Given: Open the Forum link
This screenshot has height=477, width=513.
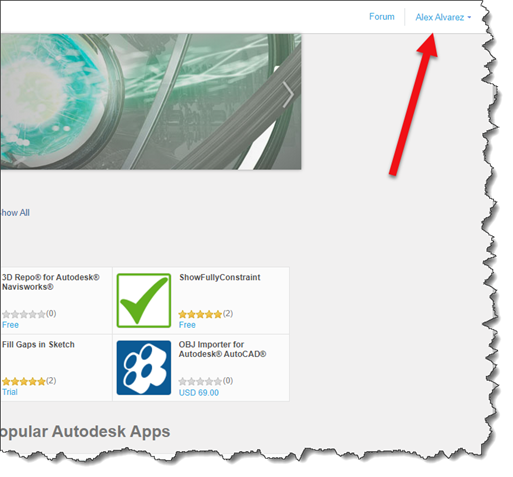Looking at the screenshot, I should [381, 17].
